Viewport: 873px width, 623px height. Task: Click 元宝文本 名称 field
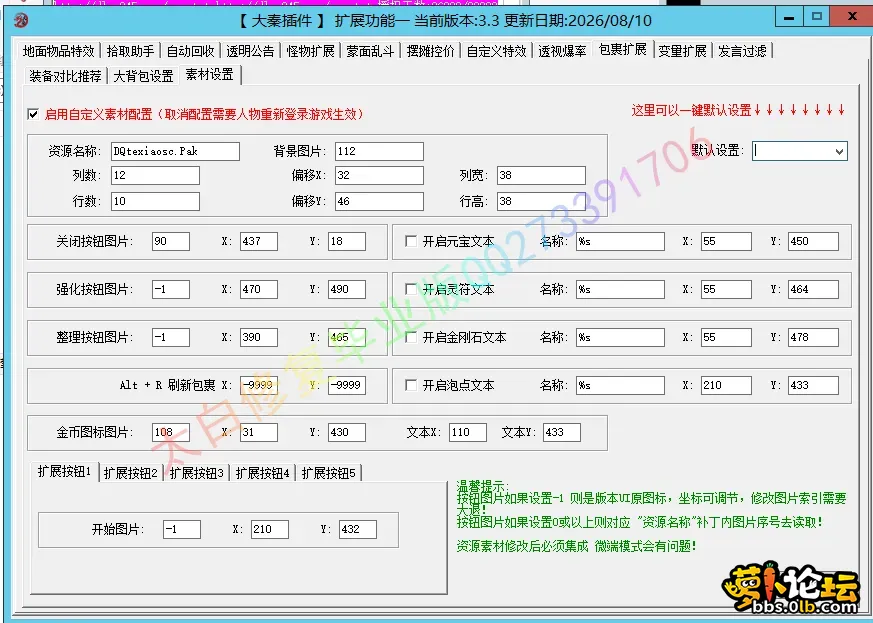point(620,241)
